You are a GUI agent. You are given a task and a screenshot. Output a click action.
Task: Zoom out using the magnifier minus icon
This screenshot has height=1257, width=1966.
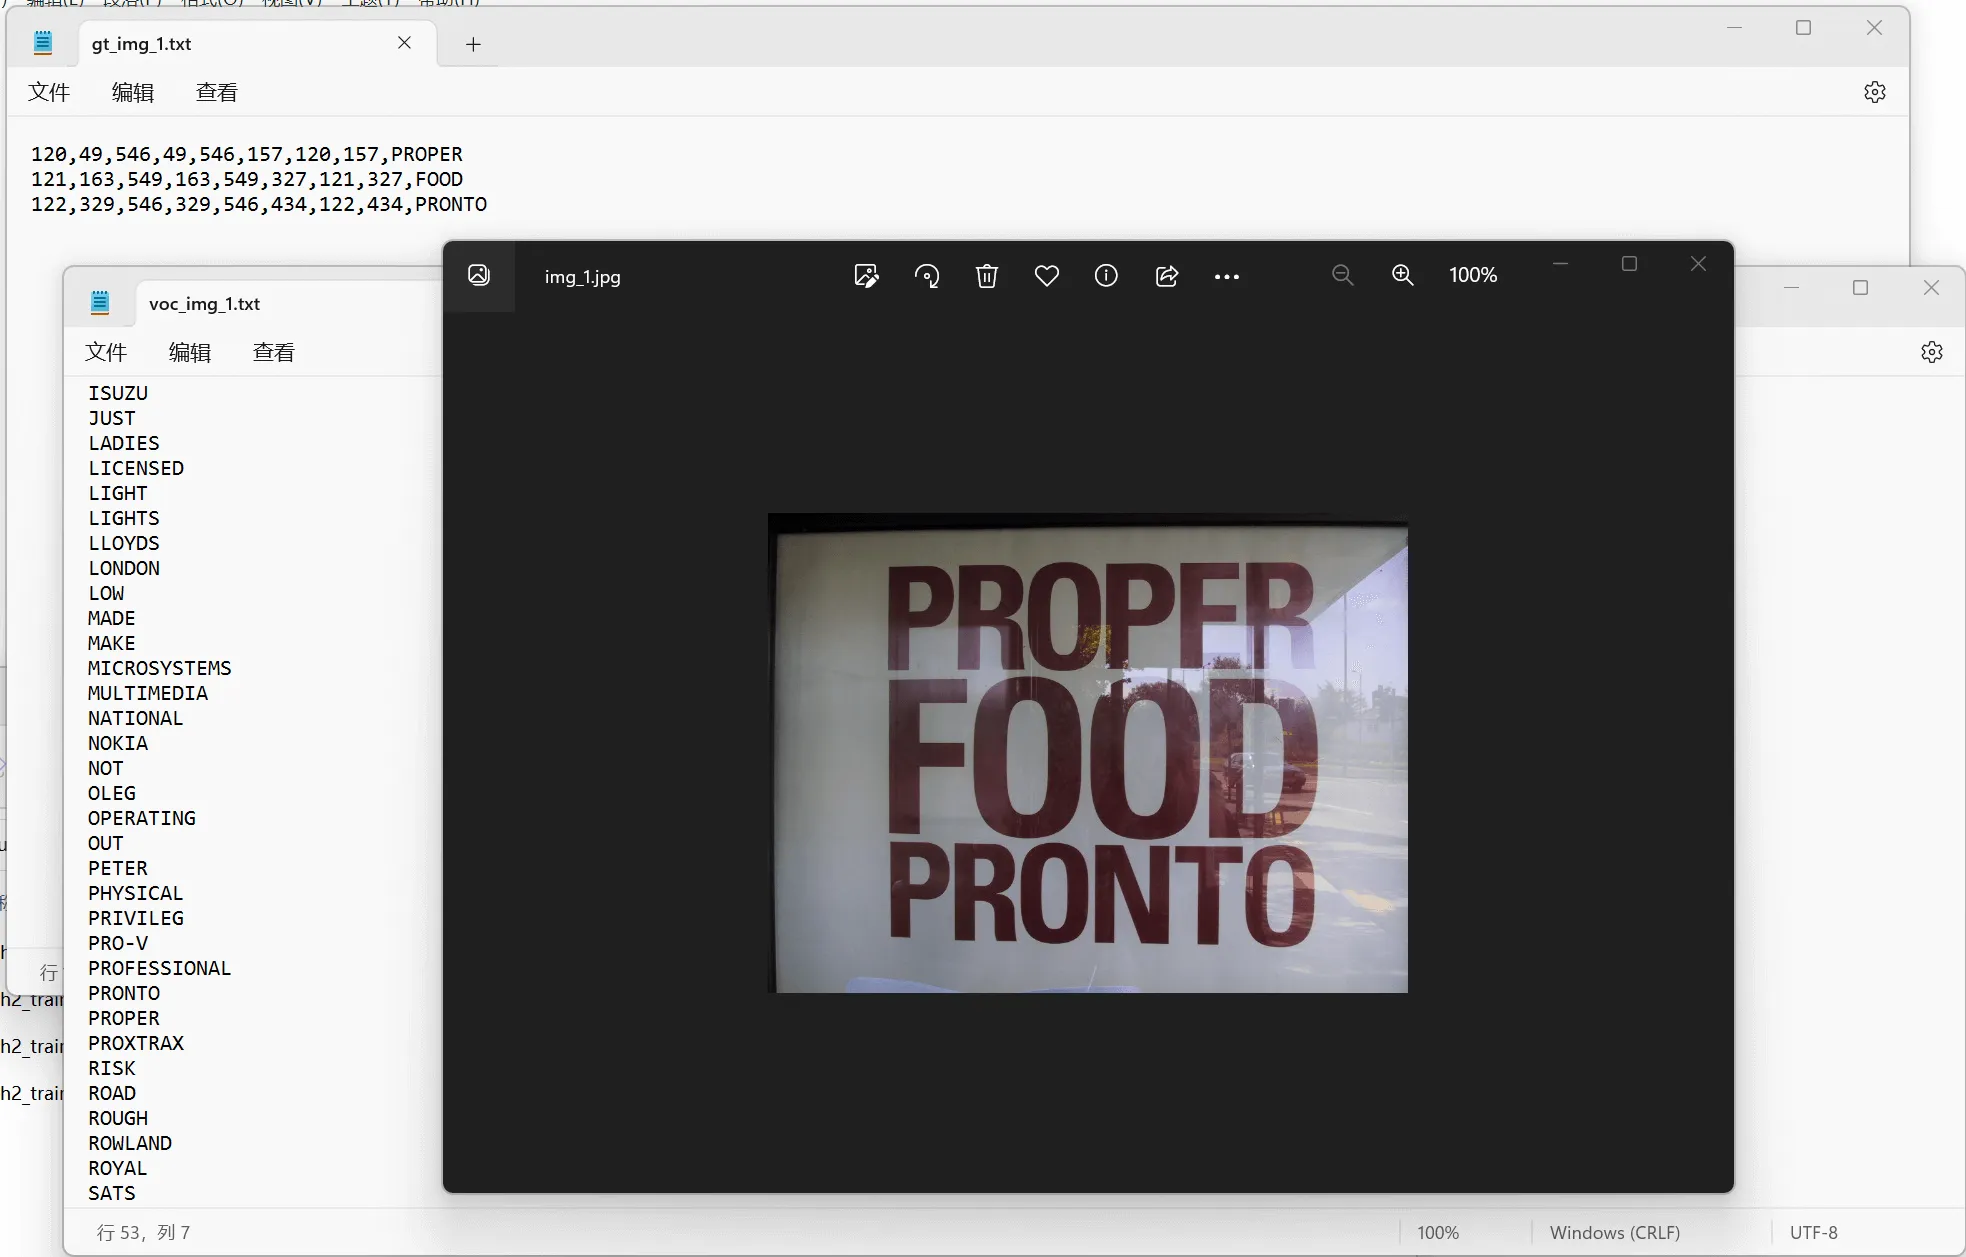pos(1343,275)
